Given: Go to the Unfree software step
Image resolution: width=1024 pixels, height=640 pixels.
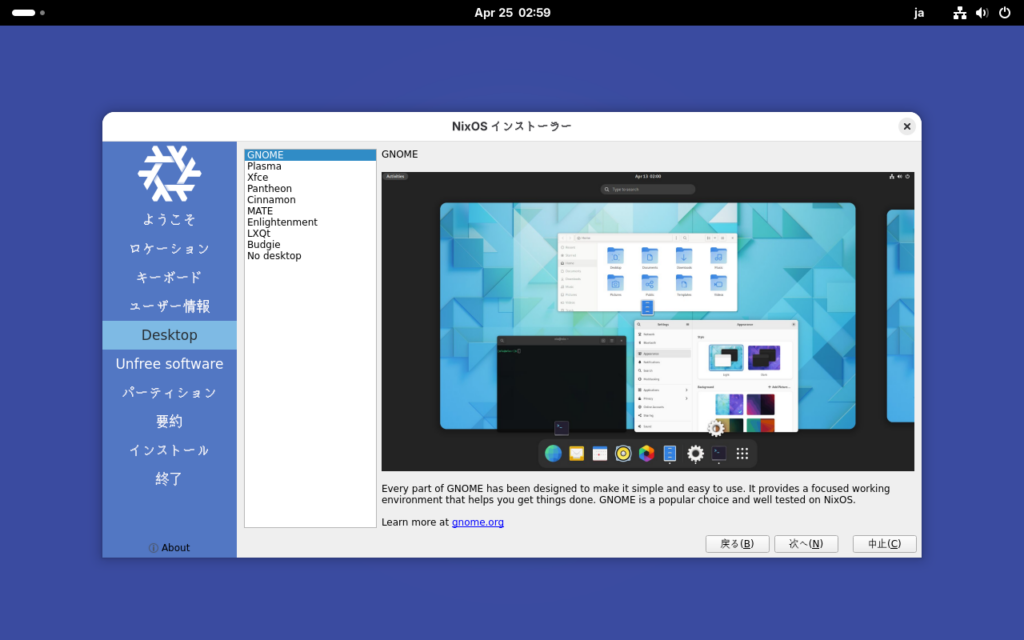Looking at the screenshot, I should [169, 364].
